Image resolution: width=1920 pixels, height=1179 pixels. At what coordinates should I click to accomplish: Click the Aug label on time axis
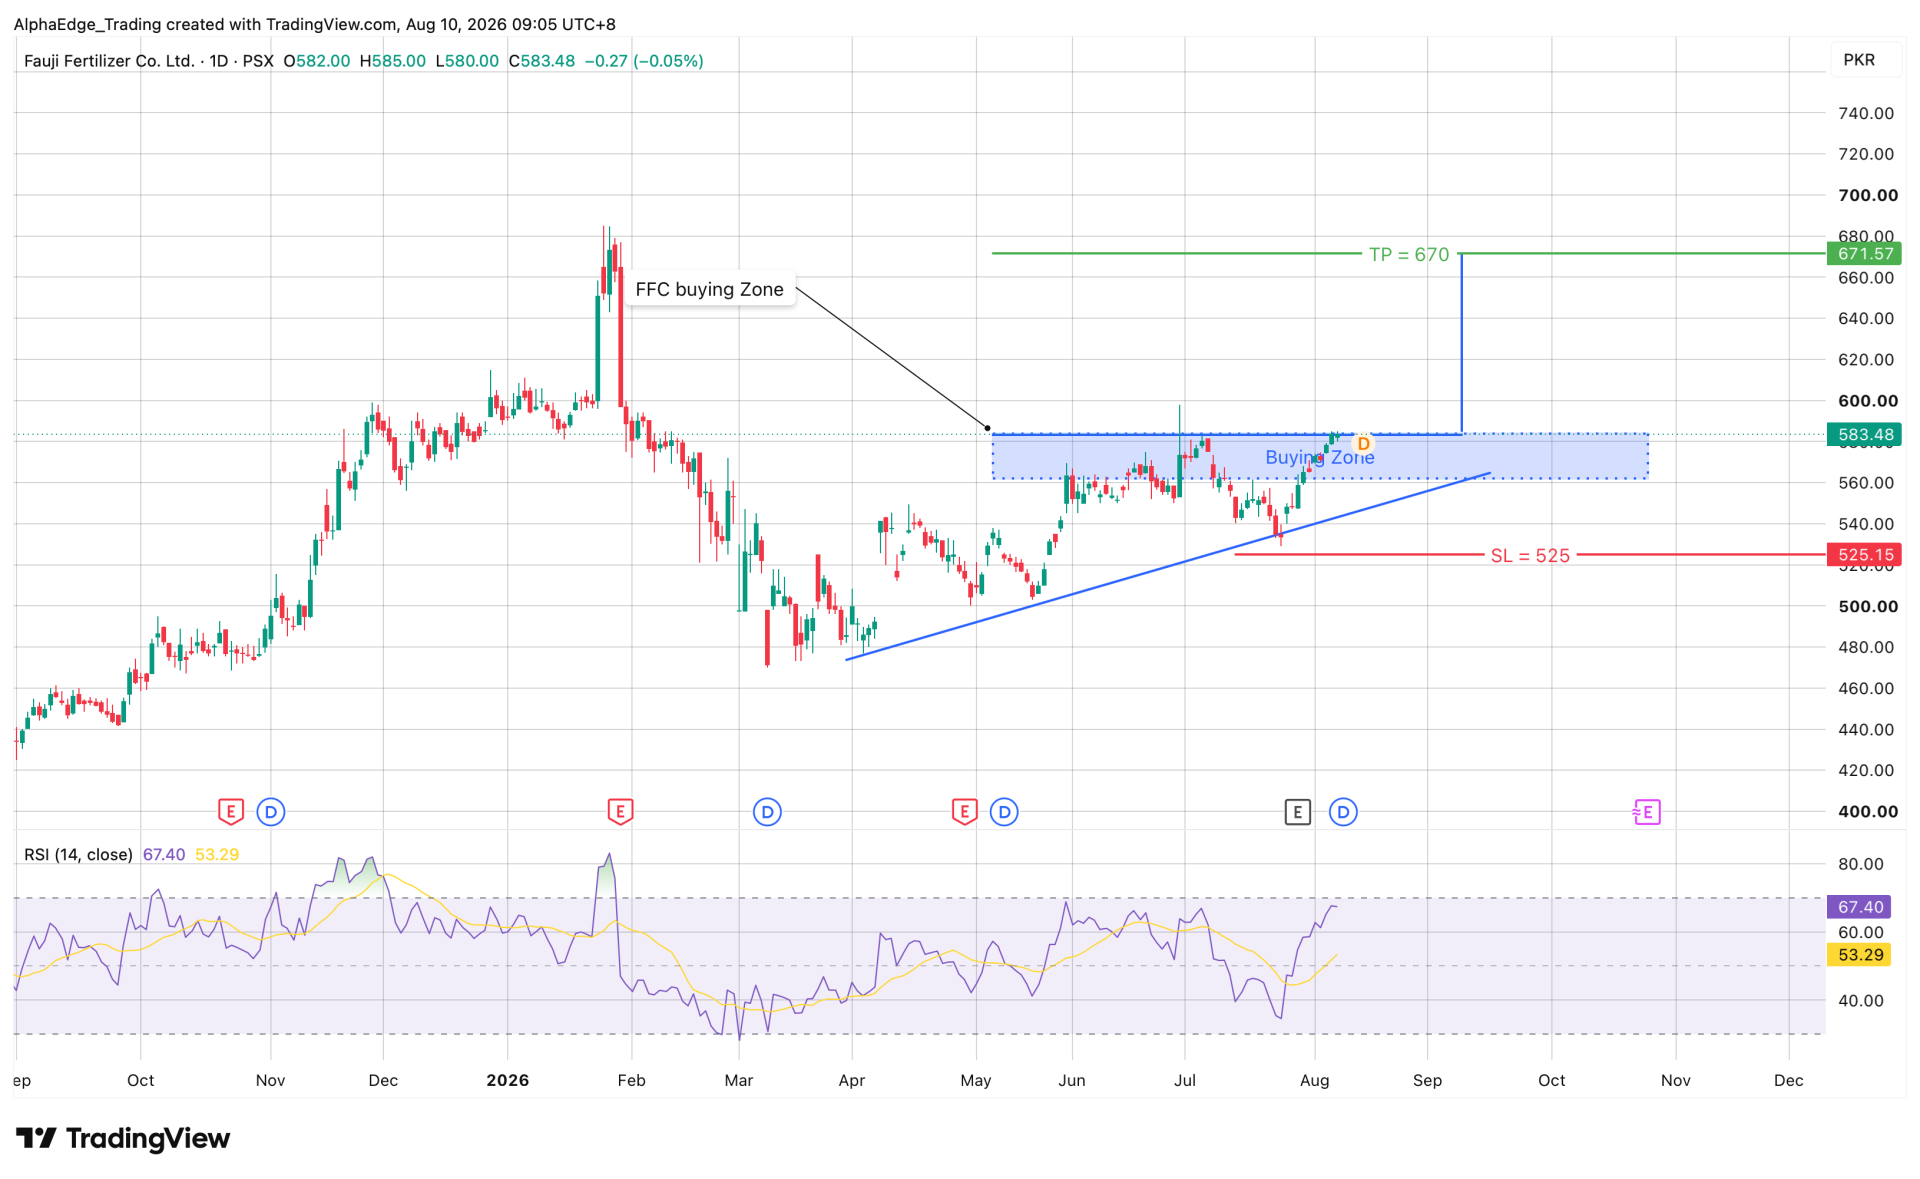pos(1315,1080)
